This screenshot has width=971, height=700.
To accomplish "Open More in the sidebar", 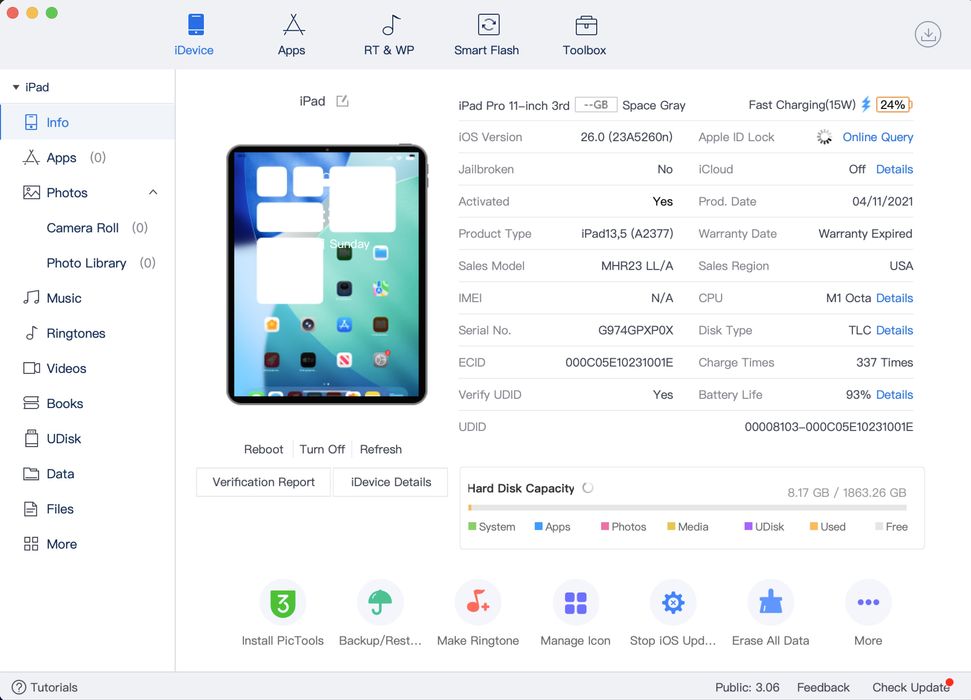I will point(88,544).
